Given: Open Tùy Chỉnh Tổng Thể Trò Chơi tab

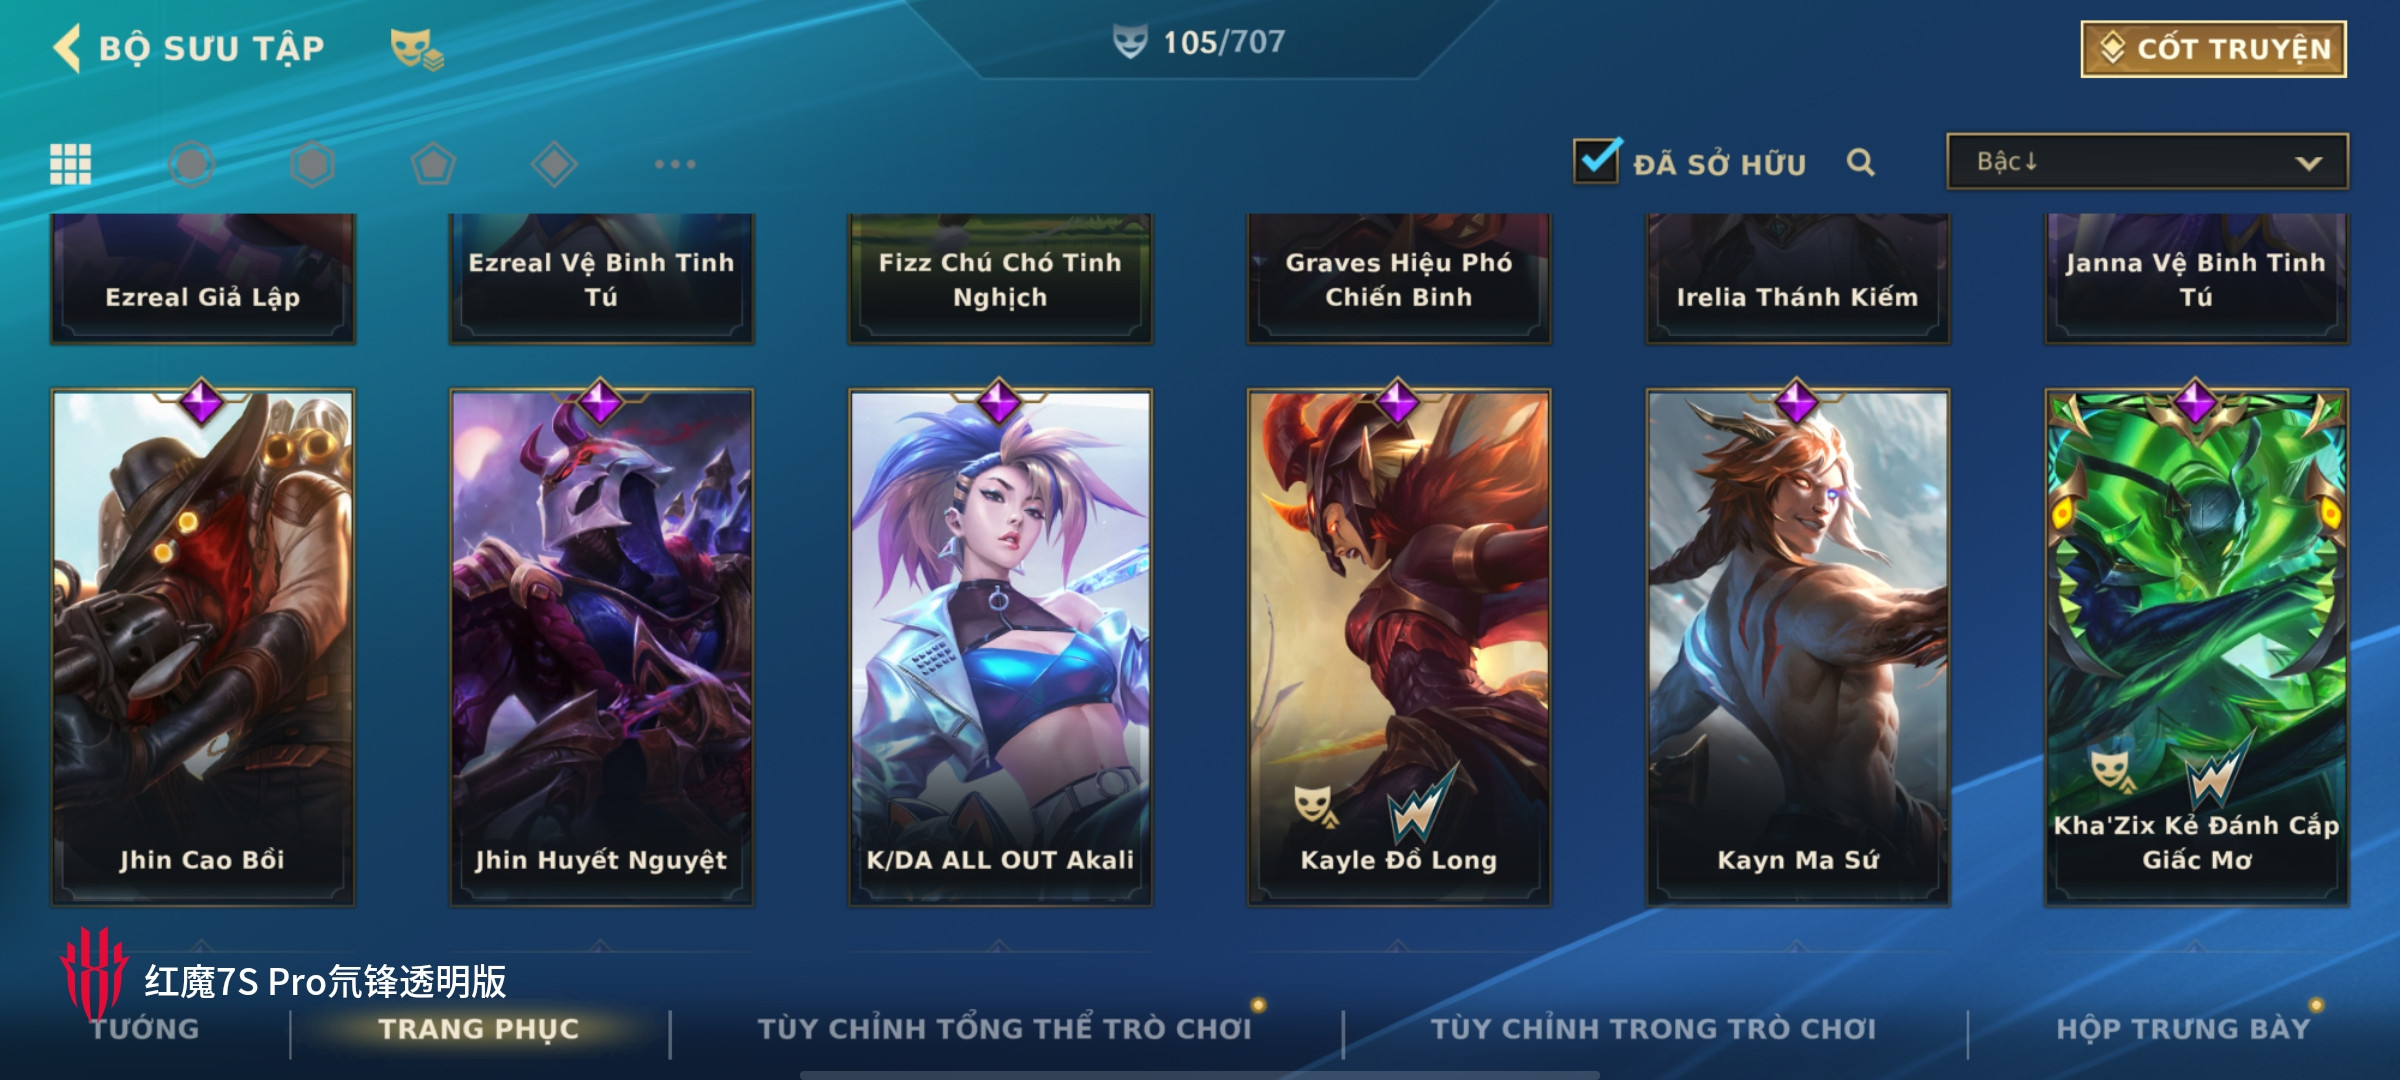Looking at the screenshot, I should click(x=1005, y=1028).
